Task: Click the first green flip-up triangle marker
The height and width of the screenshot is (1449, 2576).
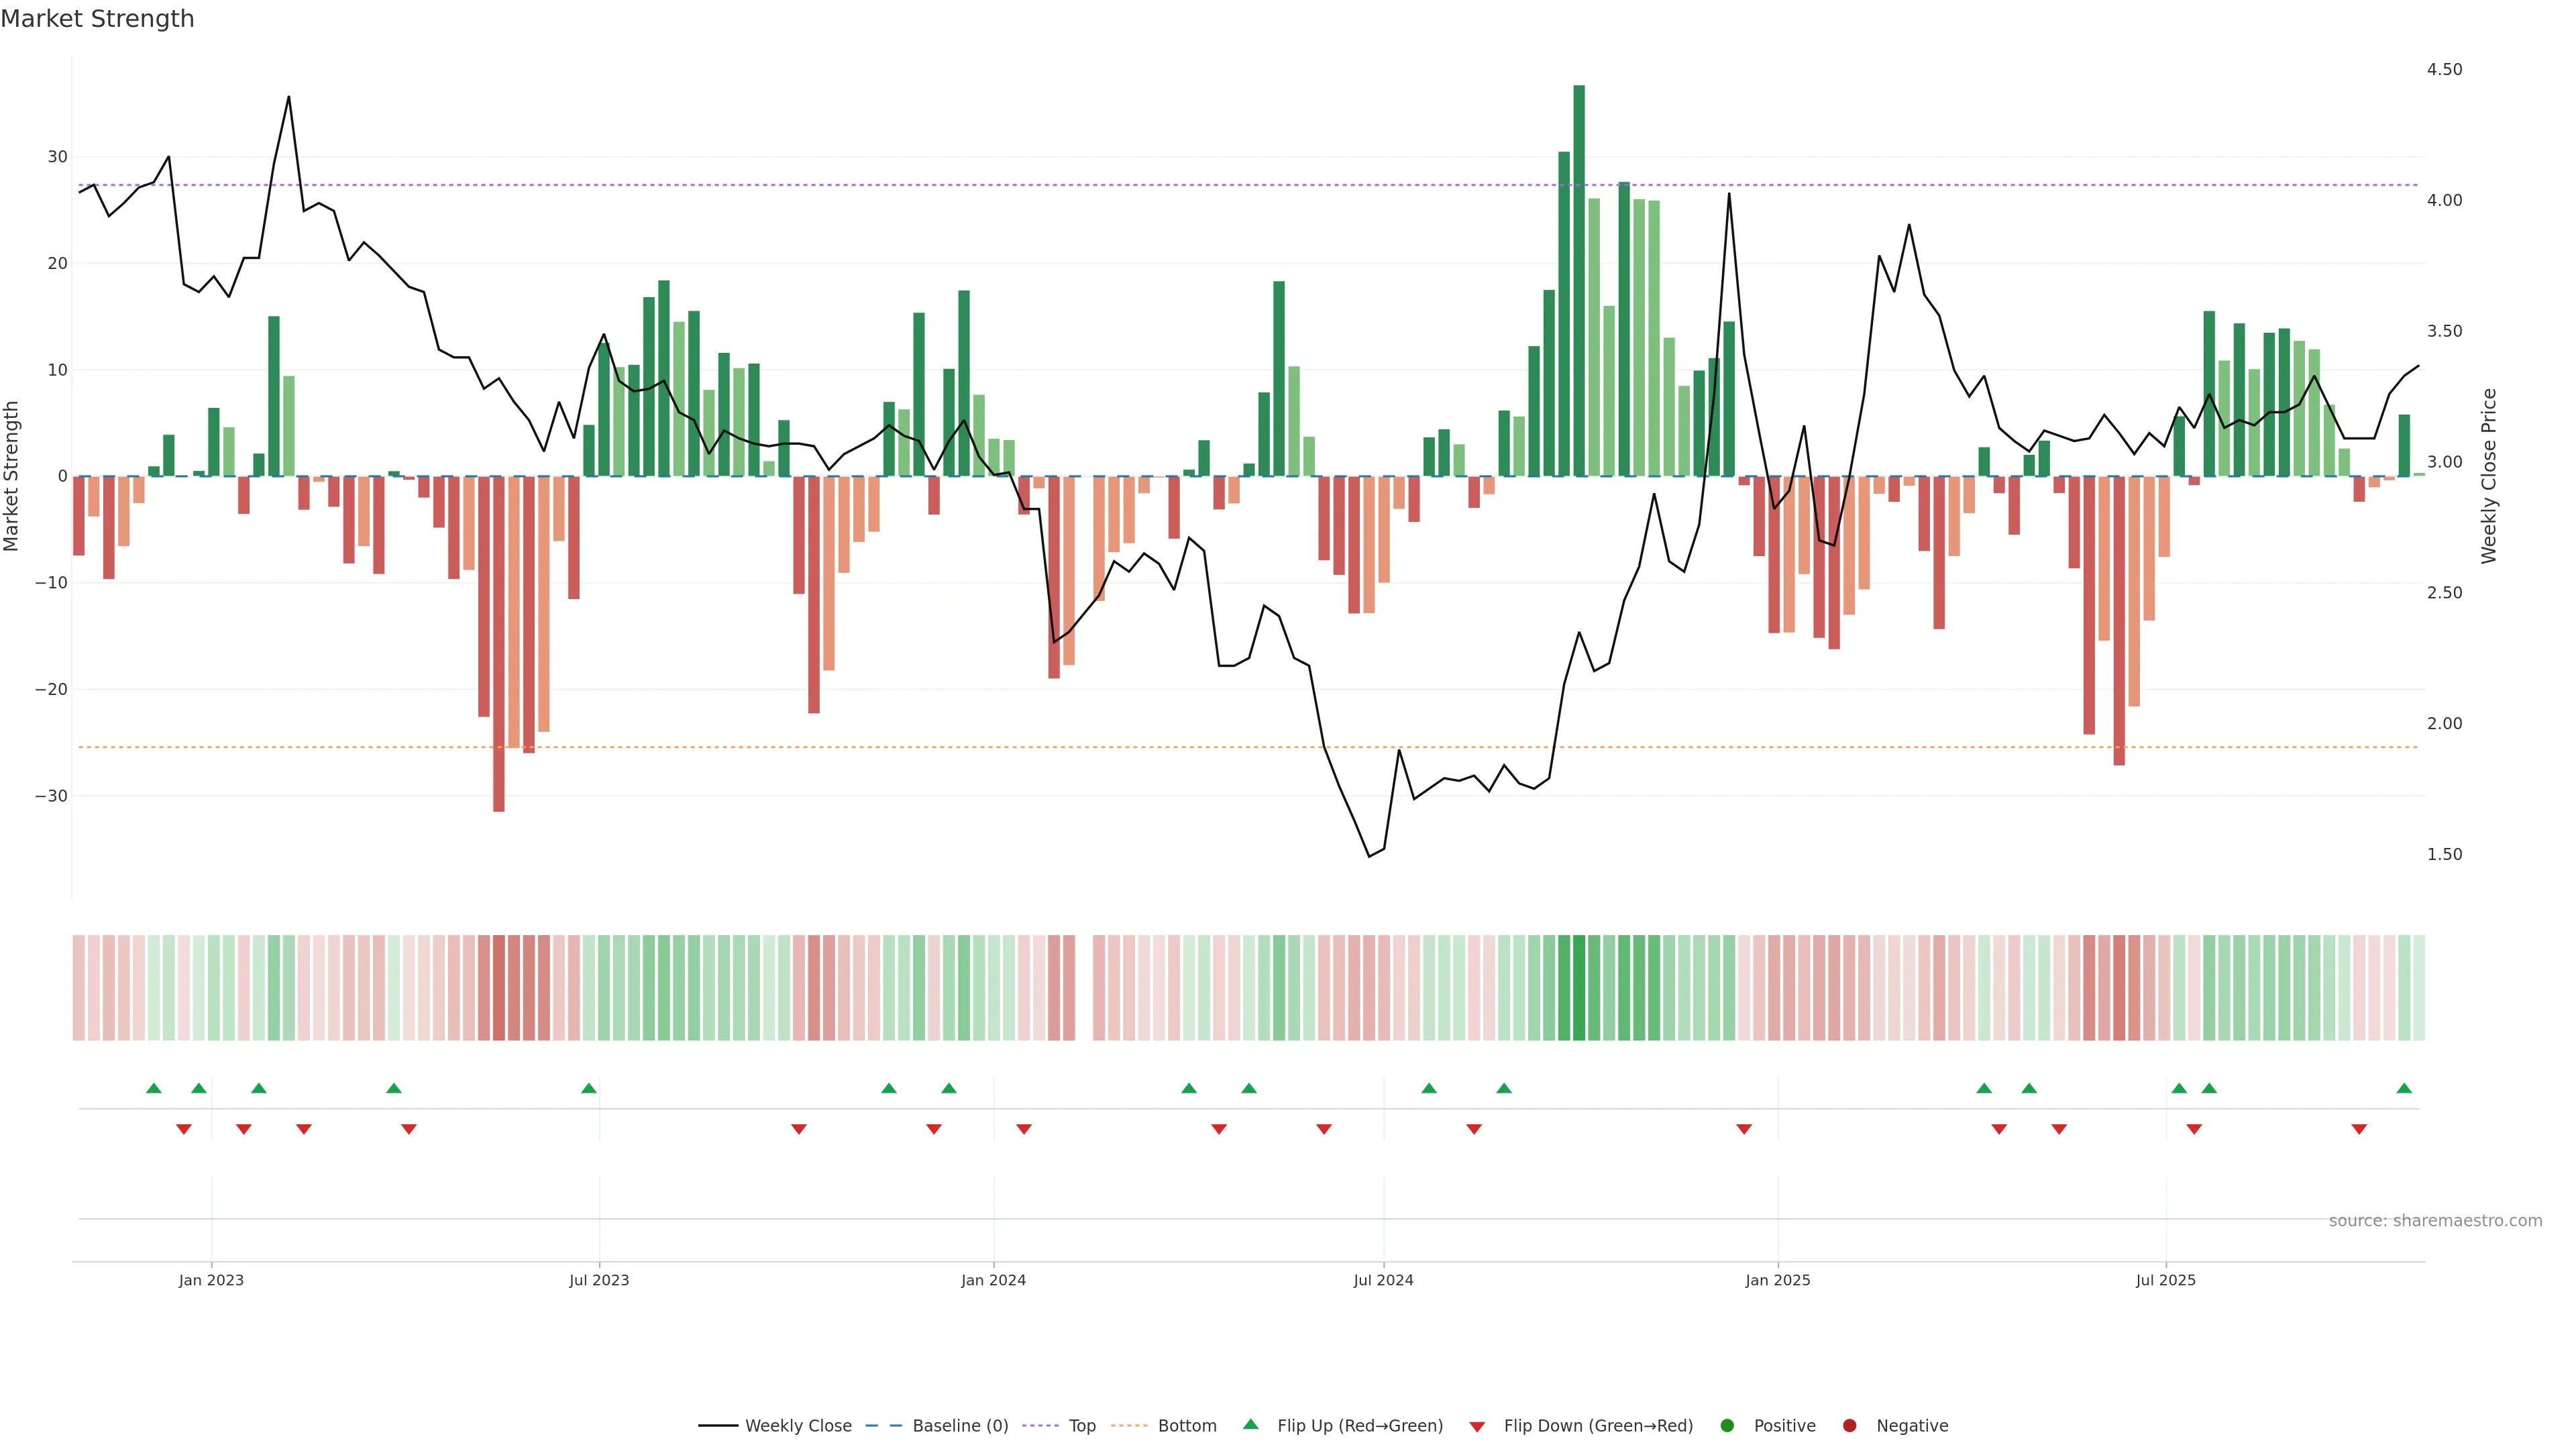Action: [153, 1088]
